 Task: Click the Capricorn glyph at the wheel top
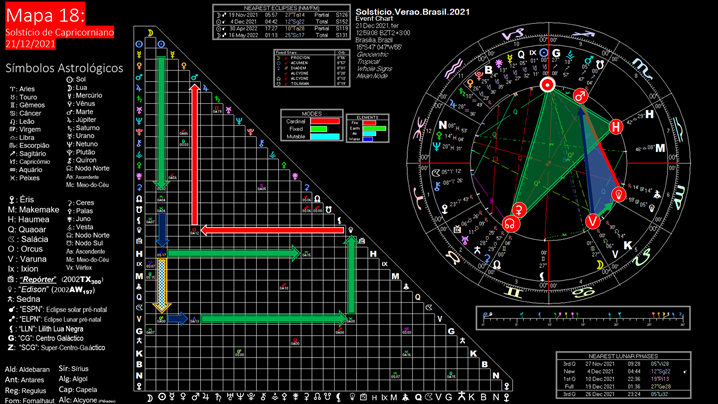pyautogui.click(x=512, y=34)
